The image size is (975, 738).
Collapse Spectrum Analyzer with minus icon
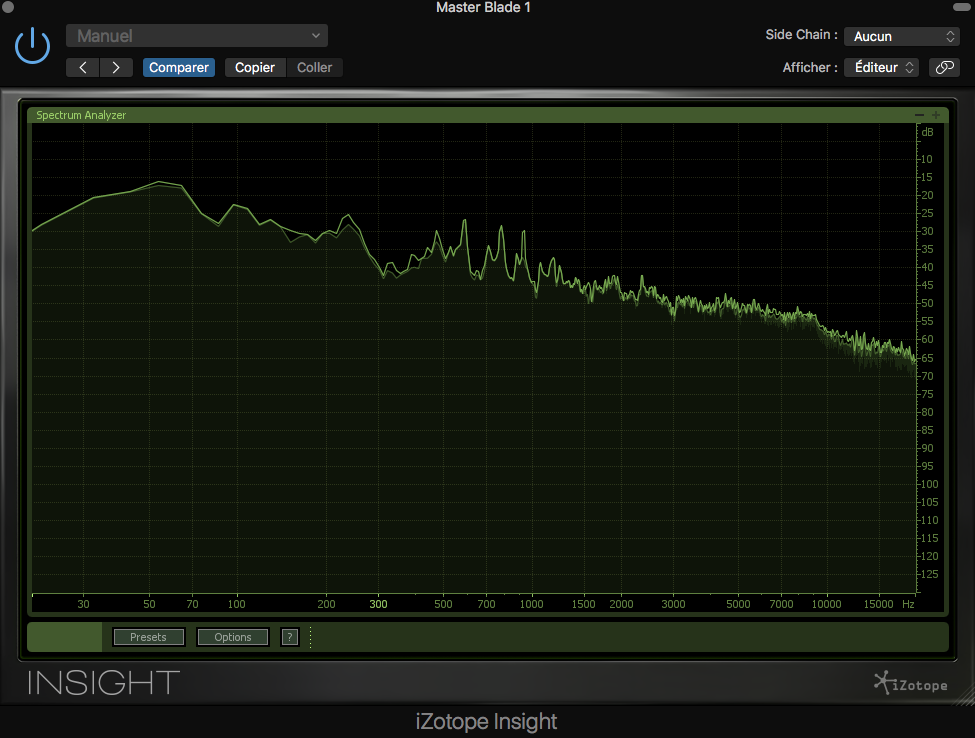[919, 115]
